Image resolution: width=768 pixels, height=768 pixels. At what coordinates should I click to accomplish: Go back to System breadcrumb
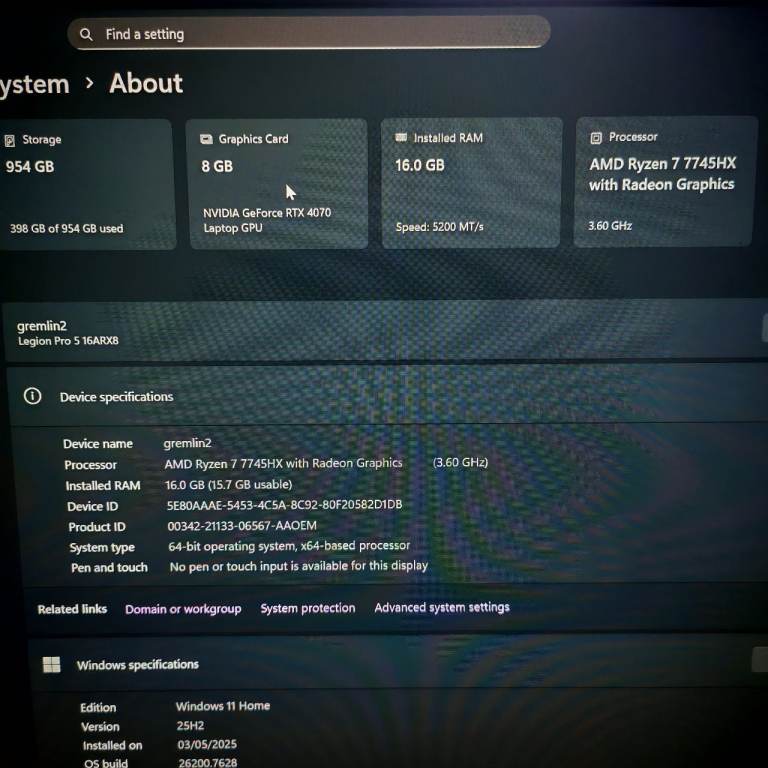[x=34, y=85]
